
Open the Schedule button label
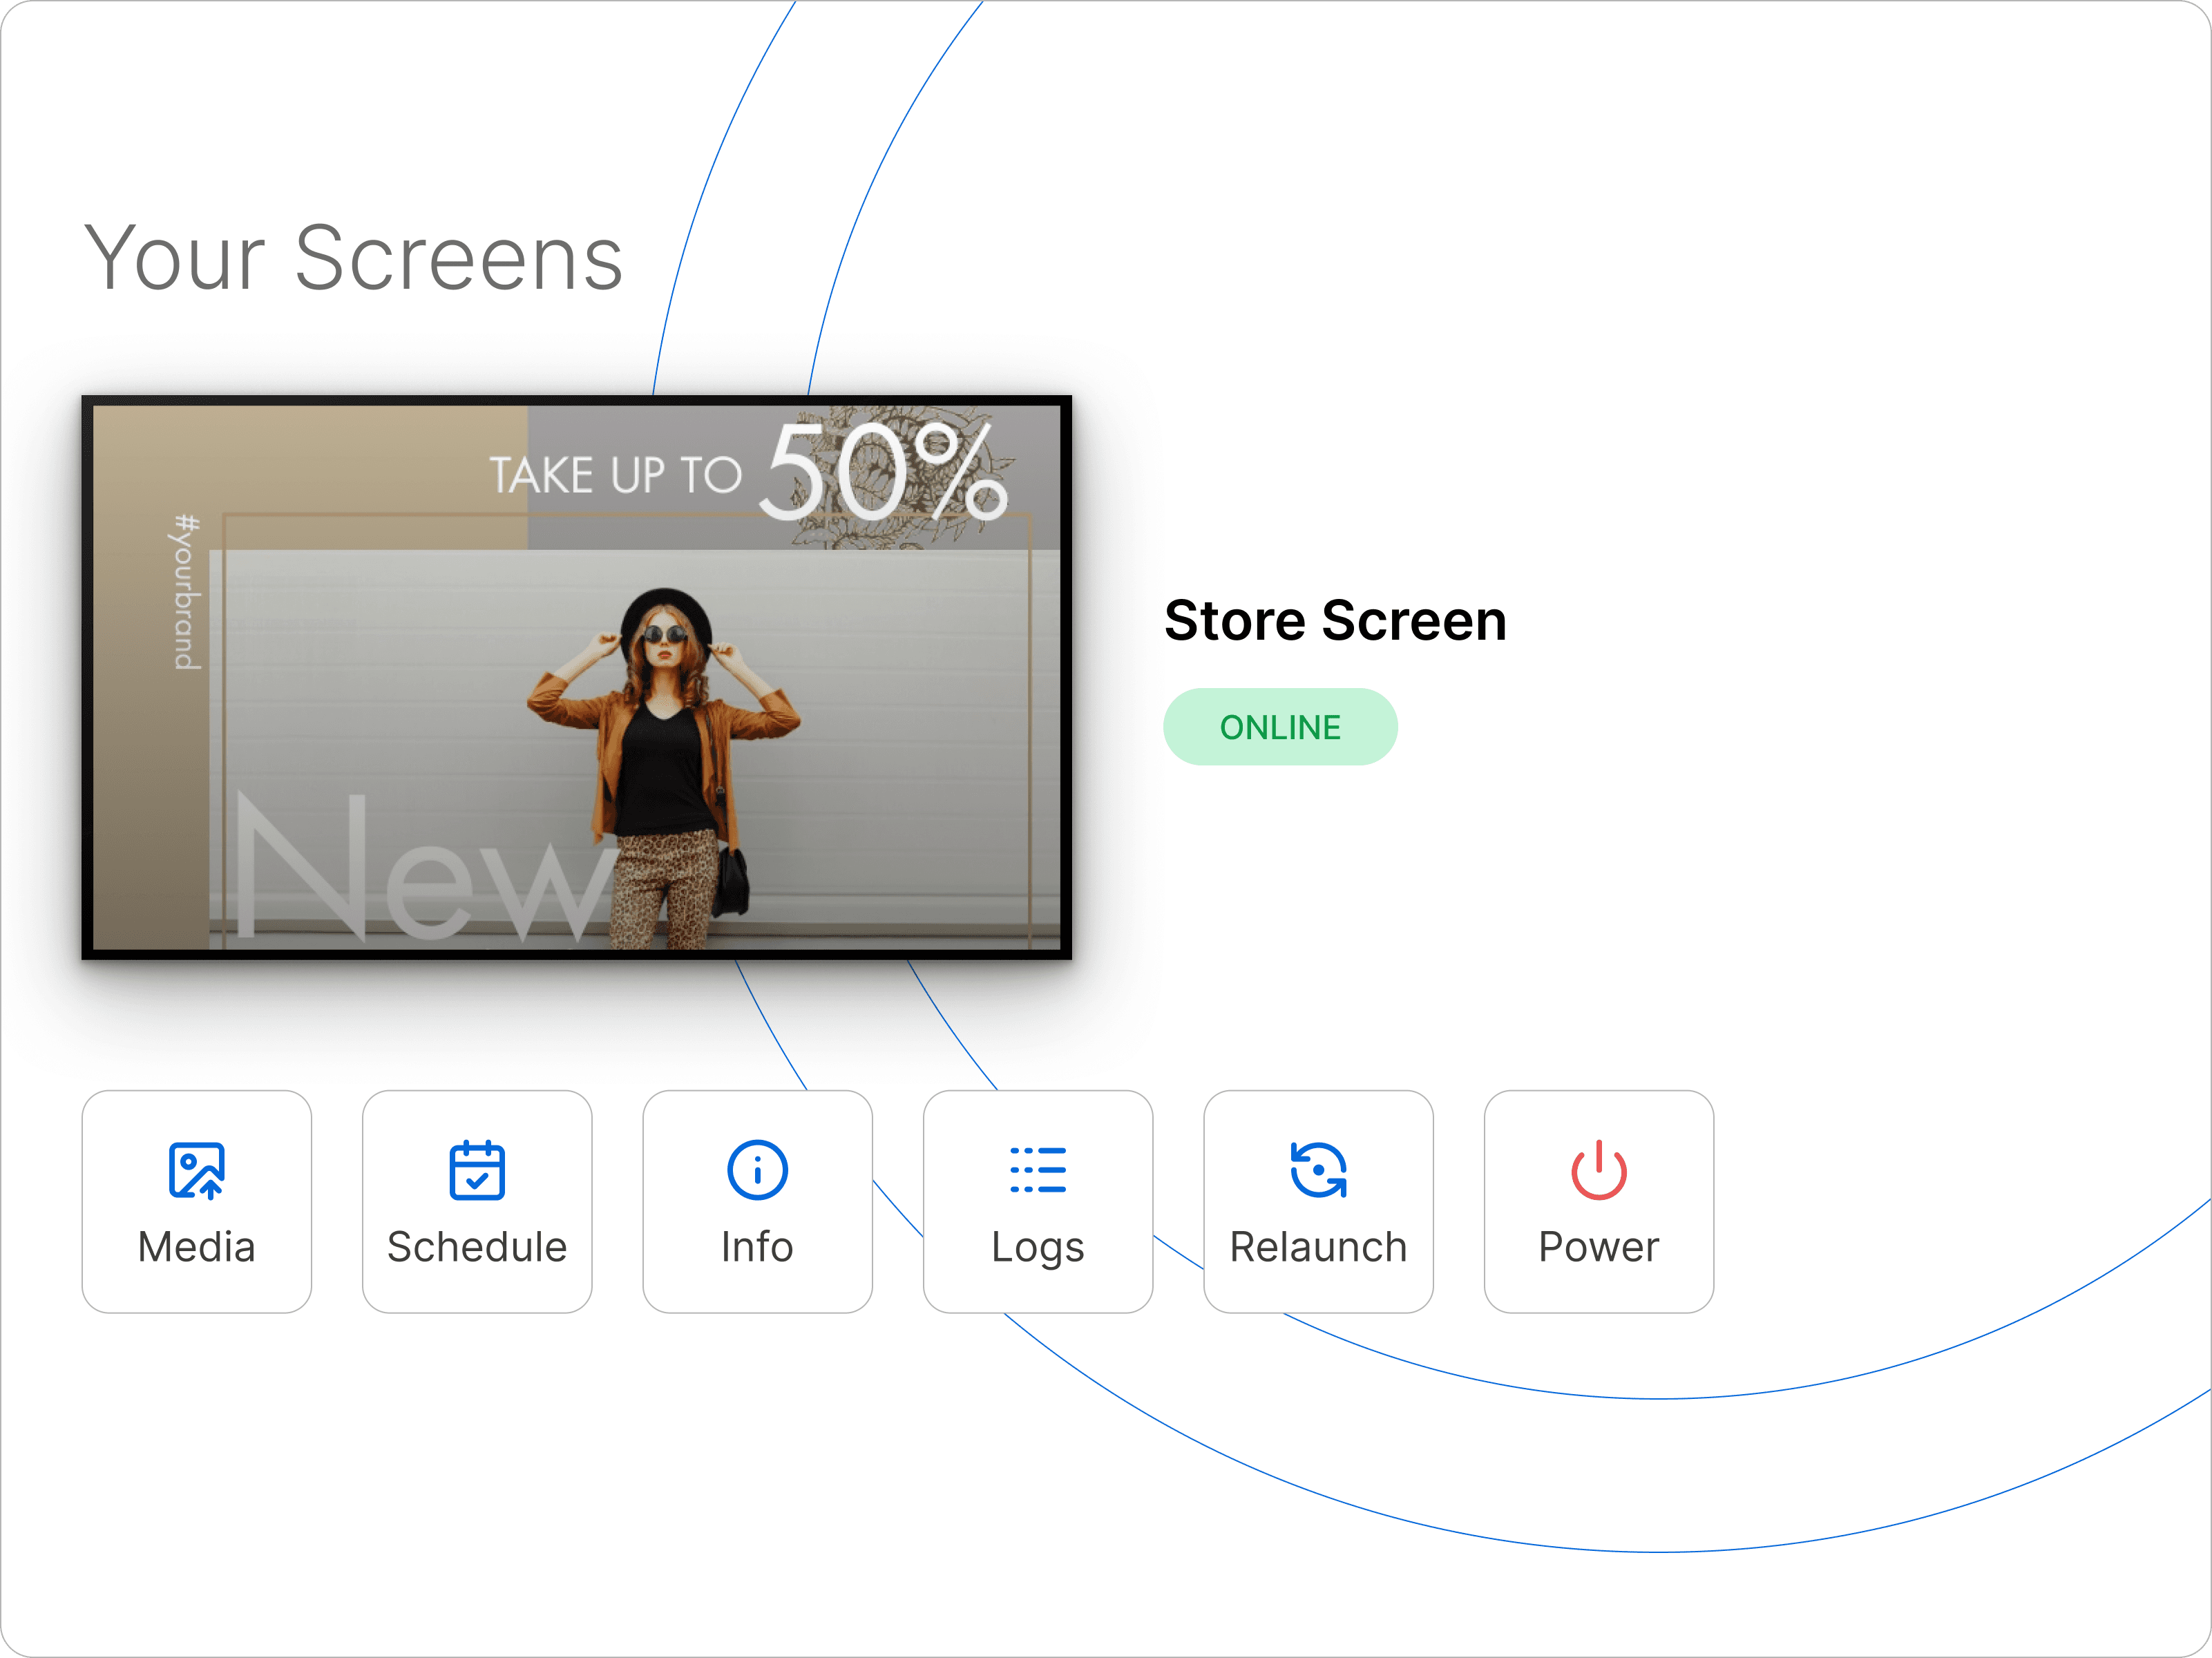tap(477, 1247)
